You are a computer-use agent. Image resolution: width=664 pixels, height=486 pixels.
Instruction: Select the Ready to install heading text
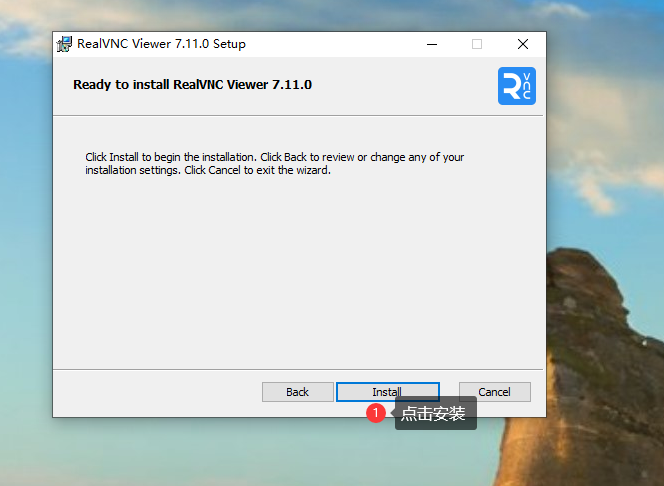tap(192, 85)
